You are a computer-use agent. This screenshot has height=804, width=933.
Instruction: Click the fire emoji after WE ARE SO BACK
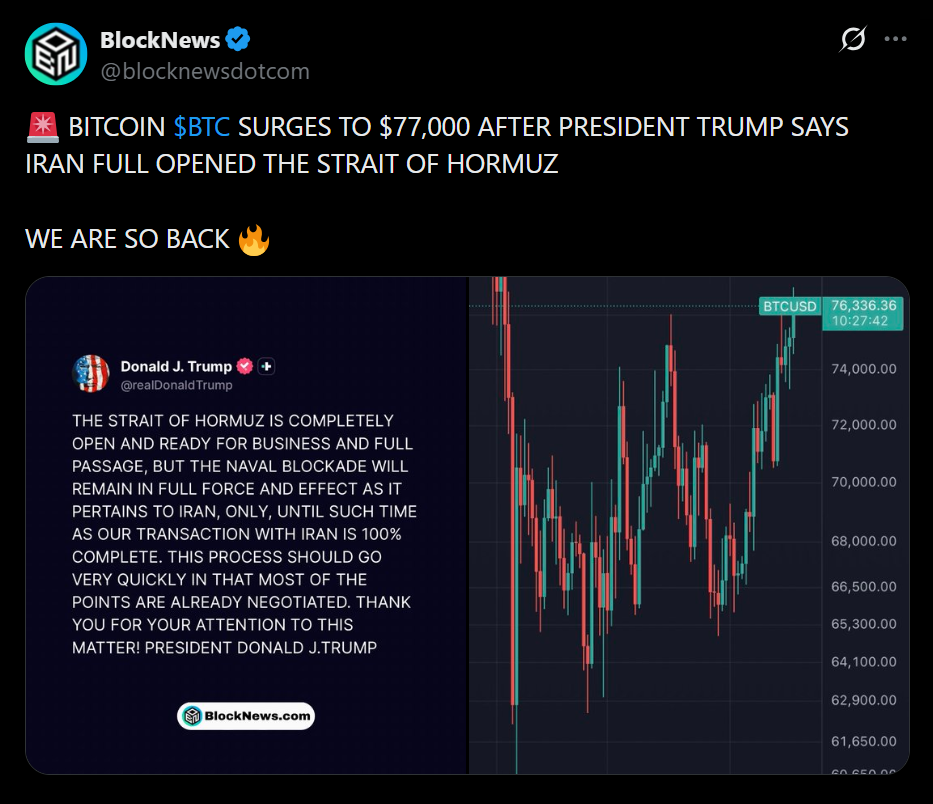[x=255, y=239]
